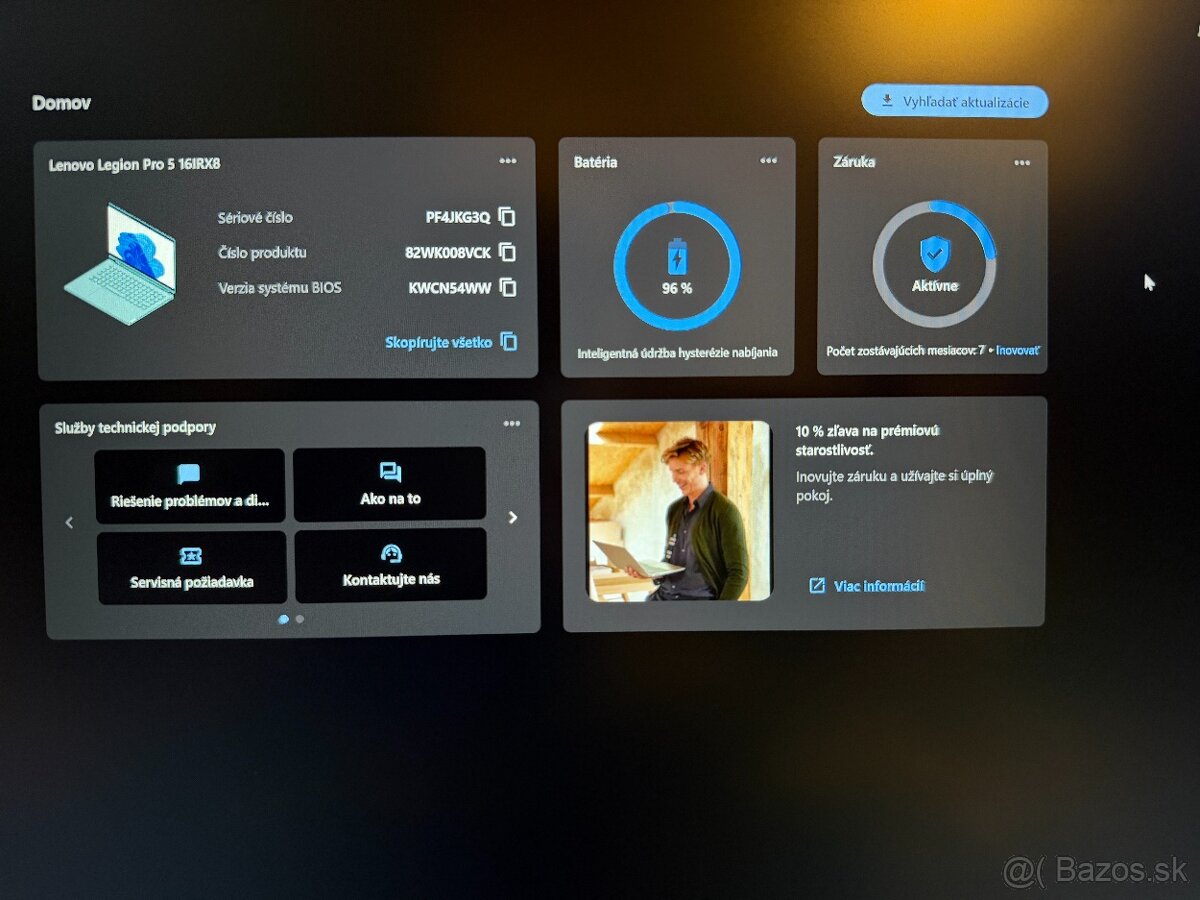1200x900 pixels.
Task: Open the Záruka card three-dot menu
Action: click(1022, 163)
